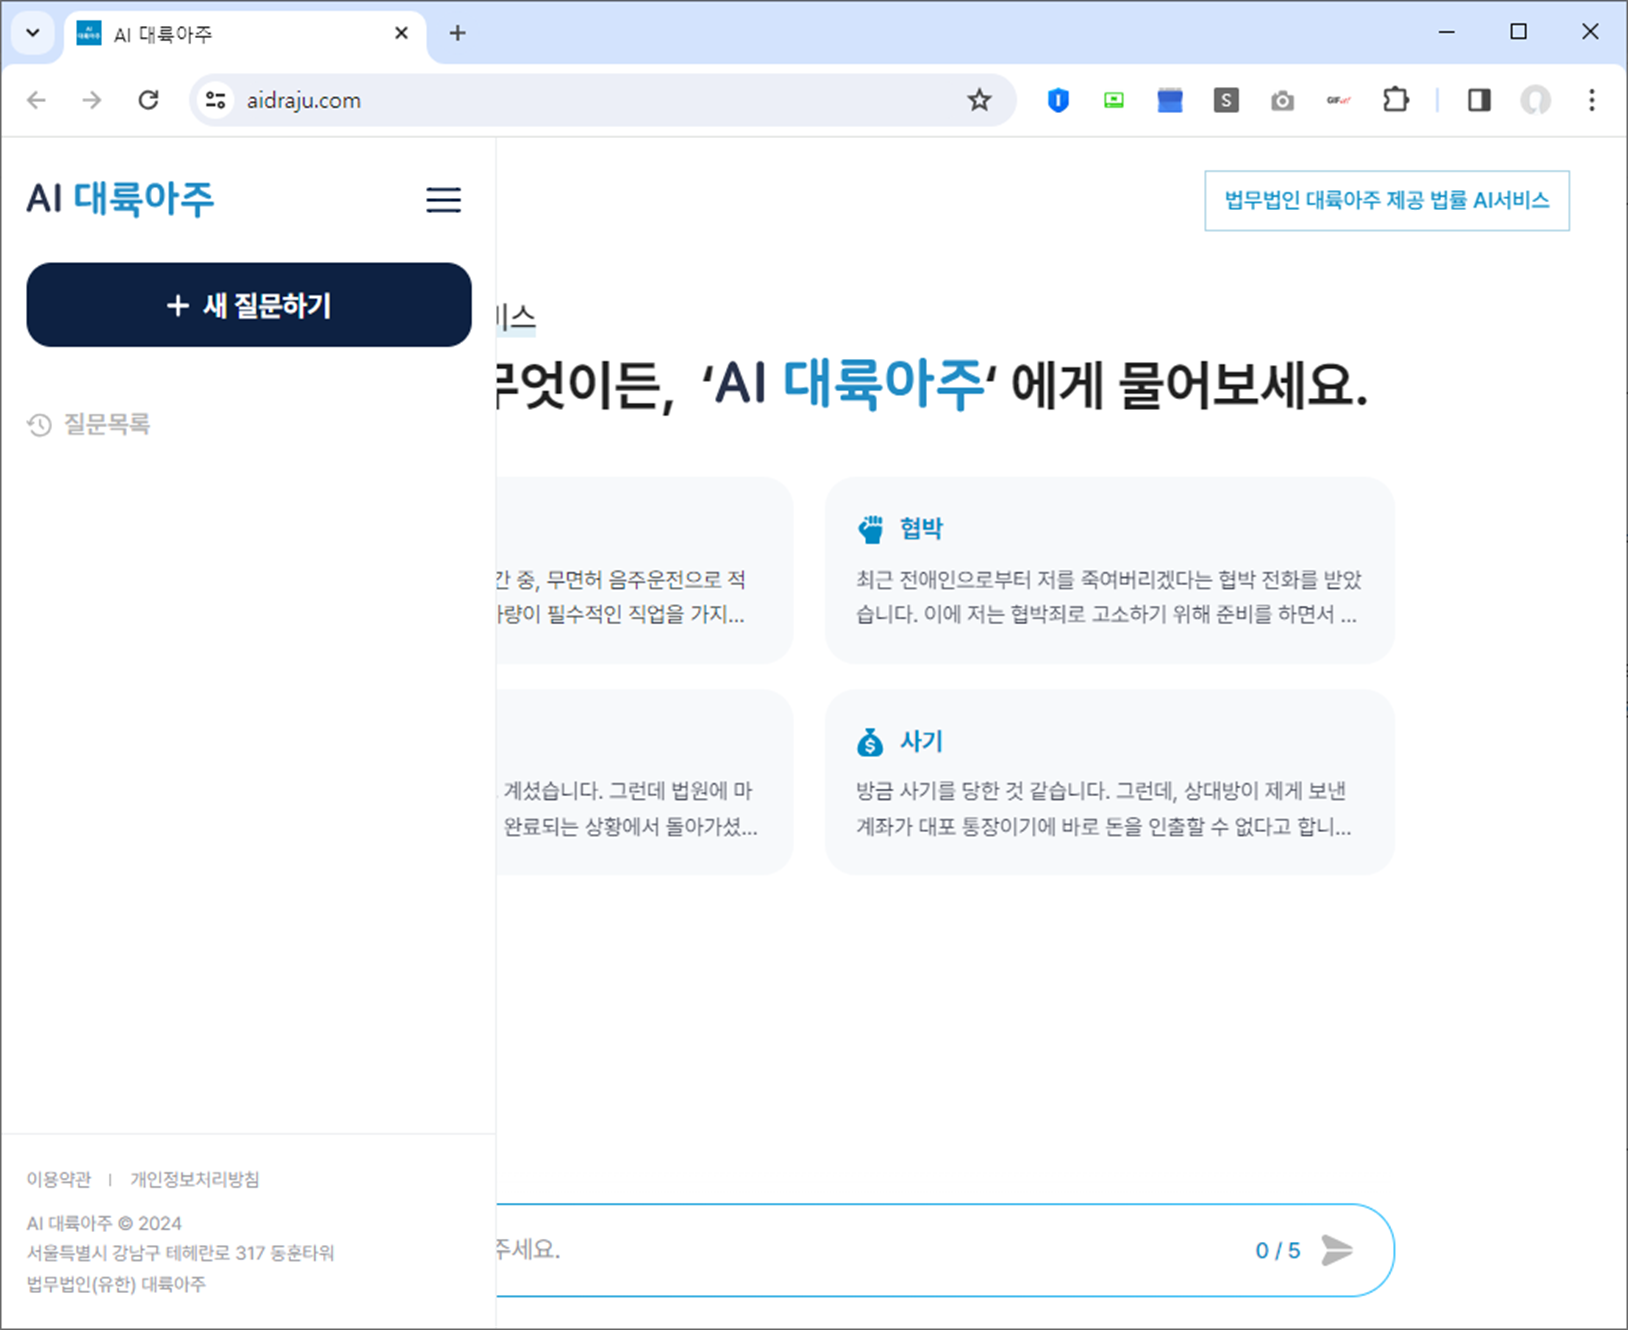Screen dimensions: 1628x1330
Task: Open the sidebar hamburger menu
Action: 444,200
